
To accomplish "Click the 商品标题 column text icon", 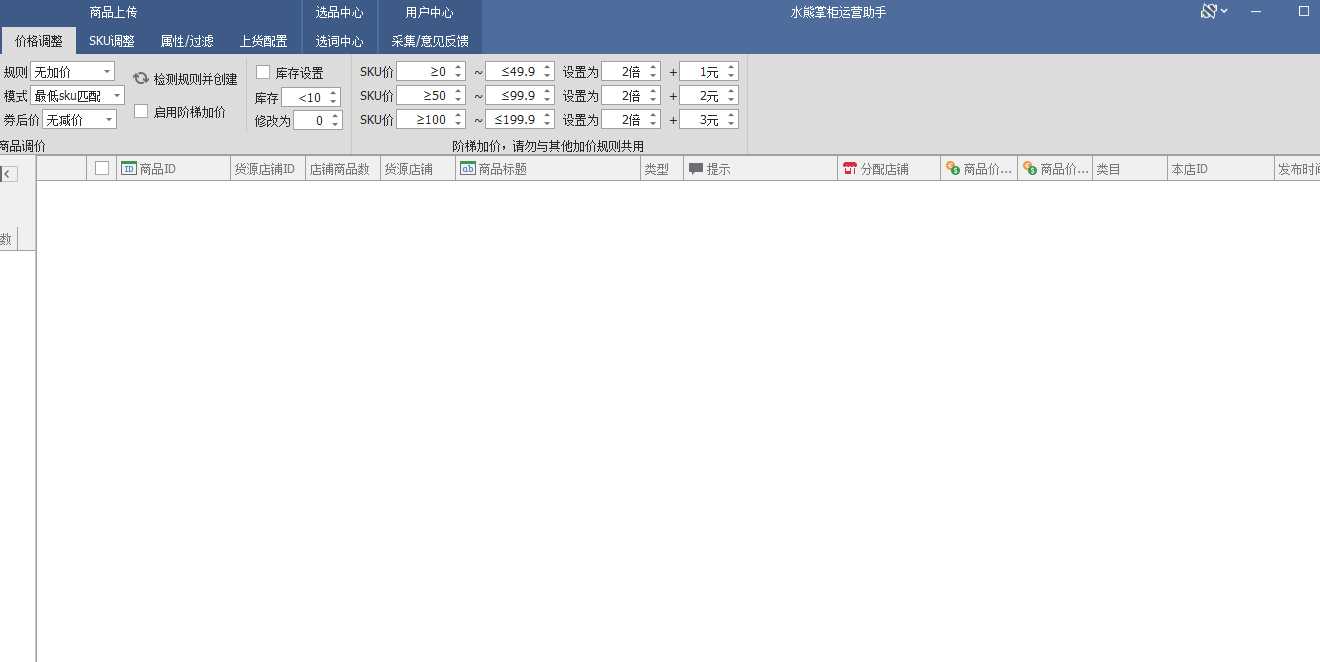I will click(x=467, y=169).
